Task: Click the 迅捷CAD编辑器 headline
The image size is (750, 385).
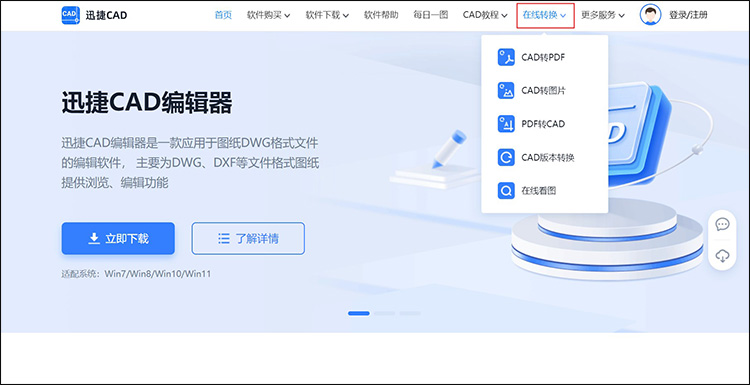Action: tap(147, 102)
